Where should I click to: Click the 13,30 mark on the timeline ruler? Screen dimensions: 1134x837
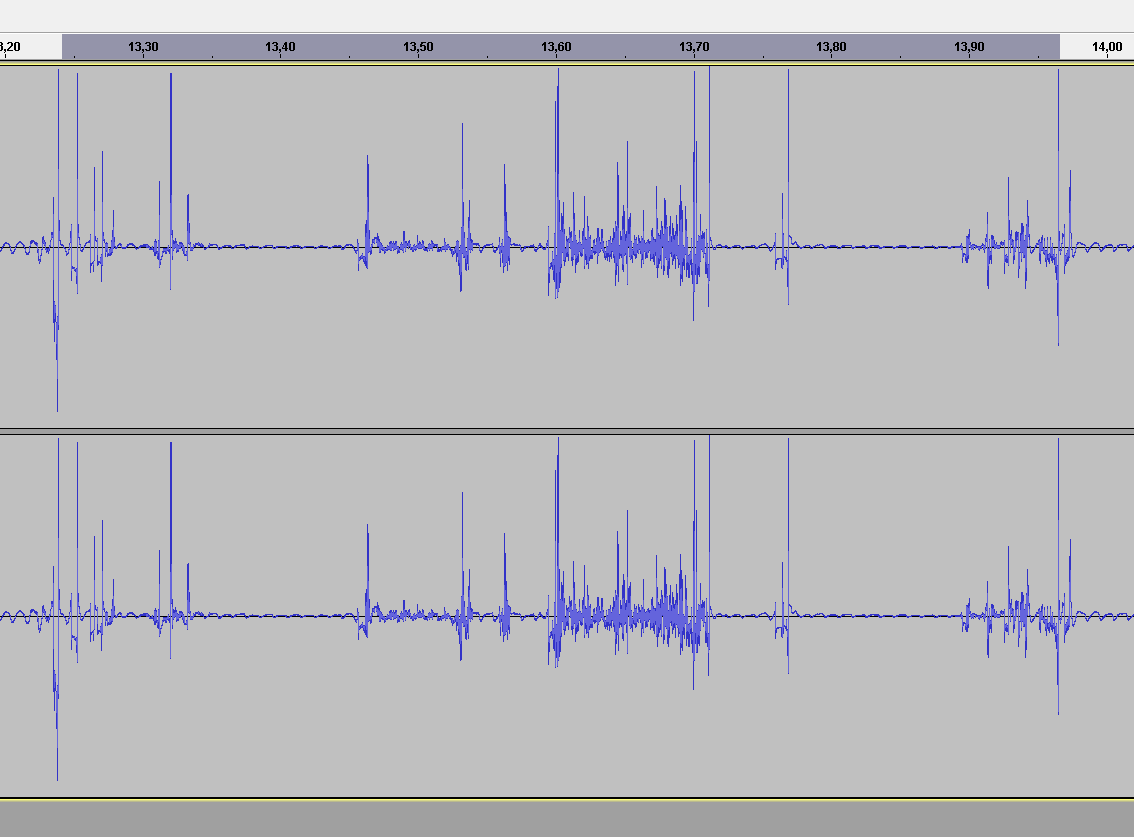[x=143, y=47]
